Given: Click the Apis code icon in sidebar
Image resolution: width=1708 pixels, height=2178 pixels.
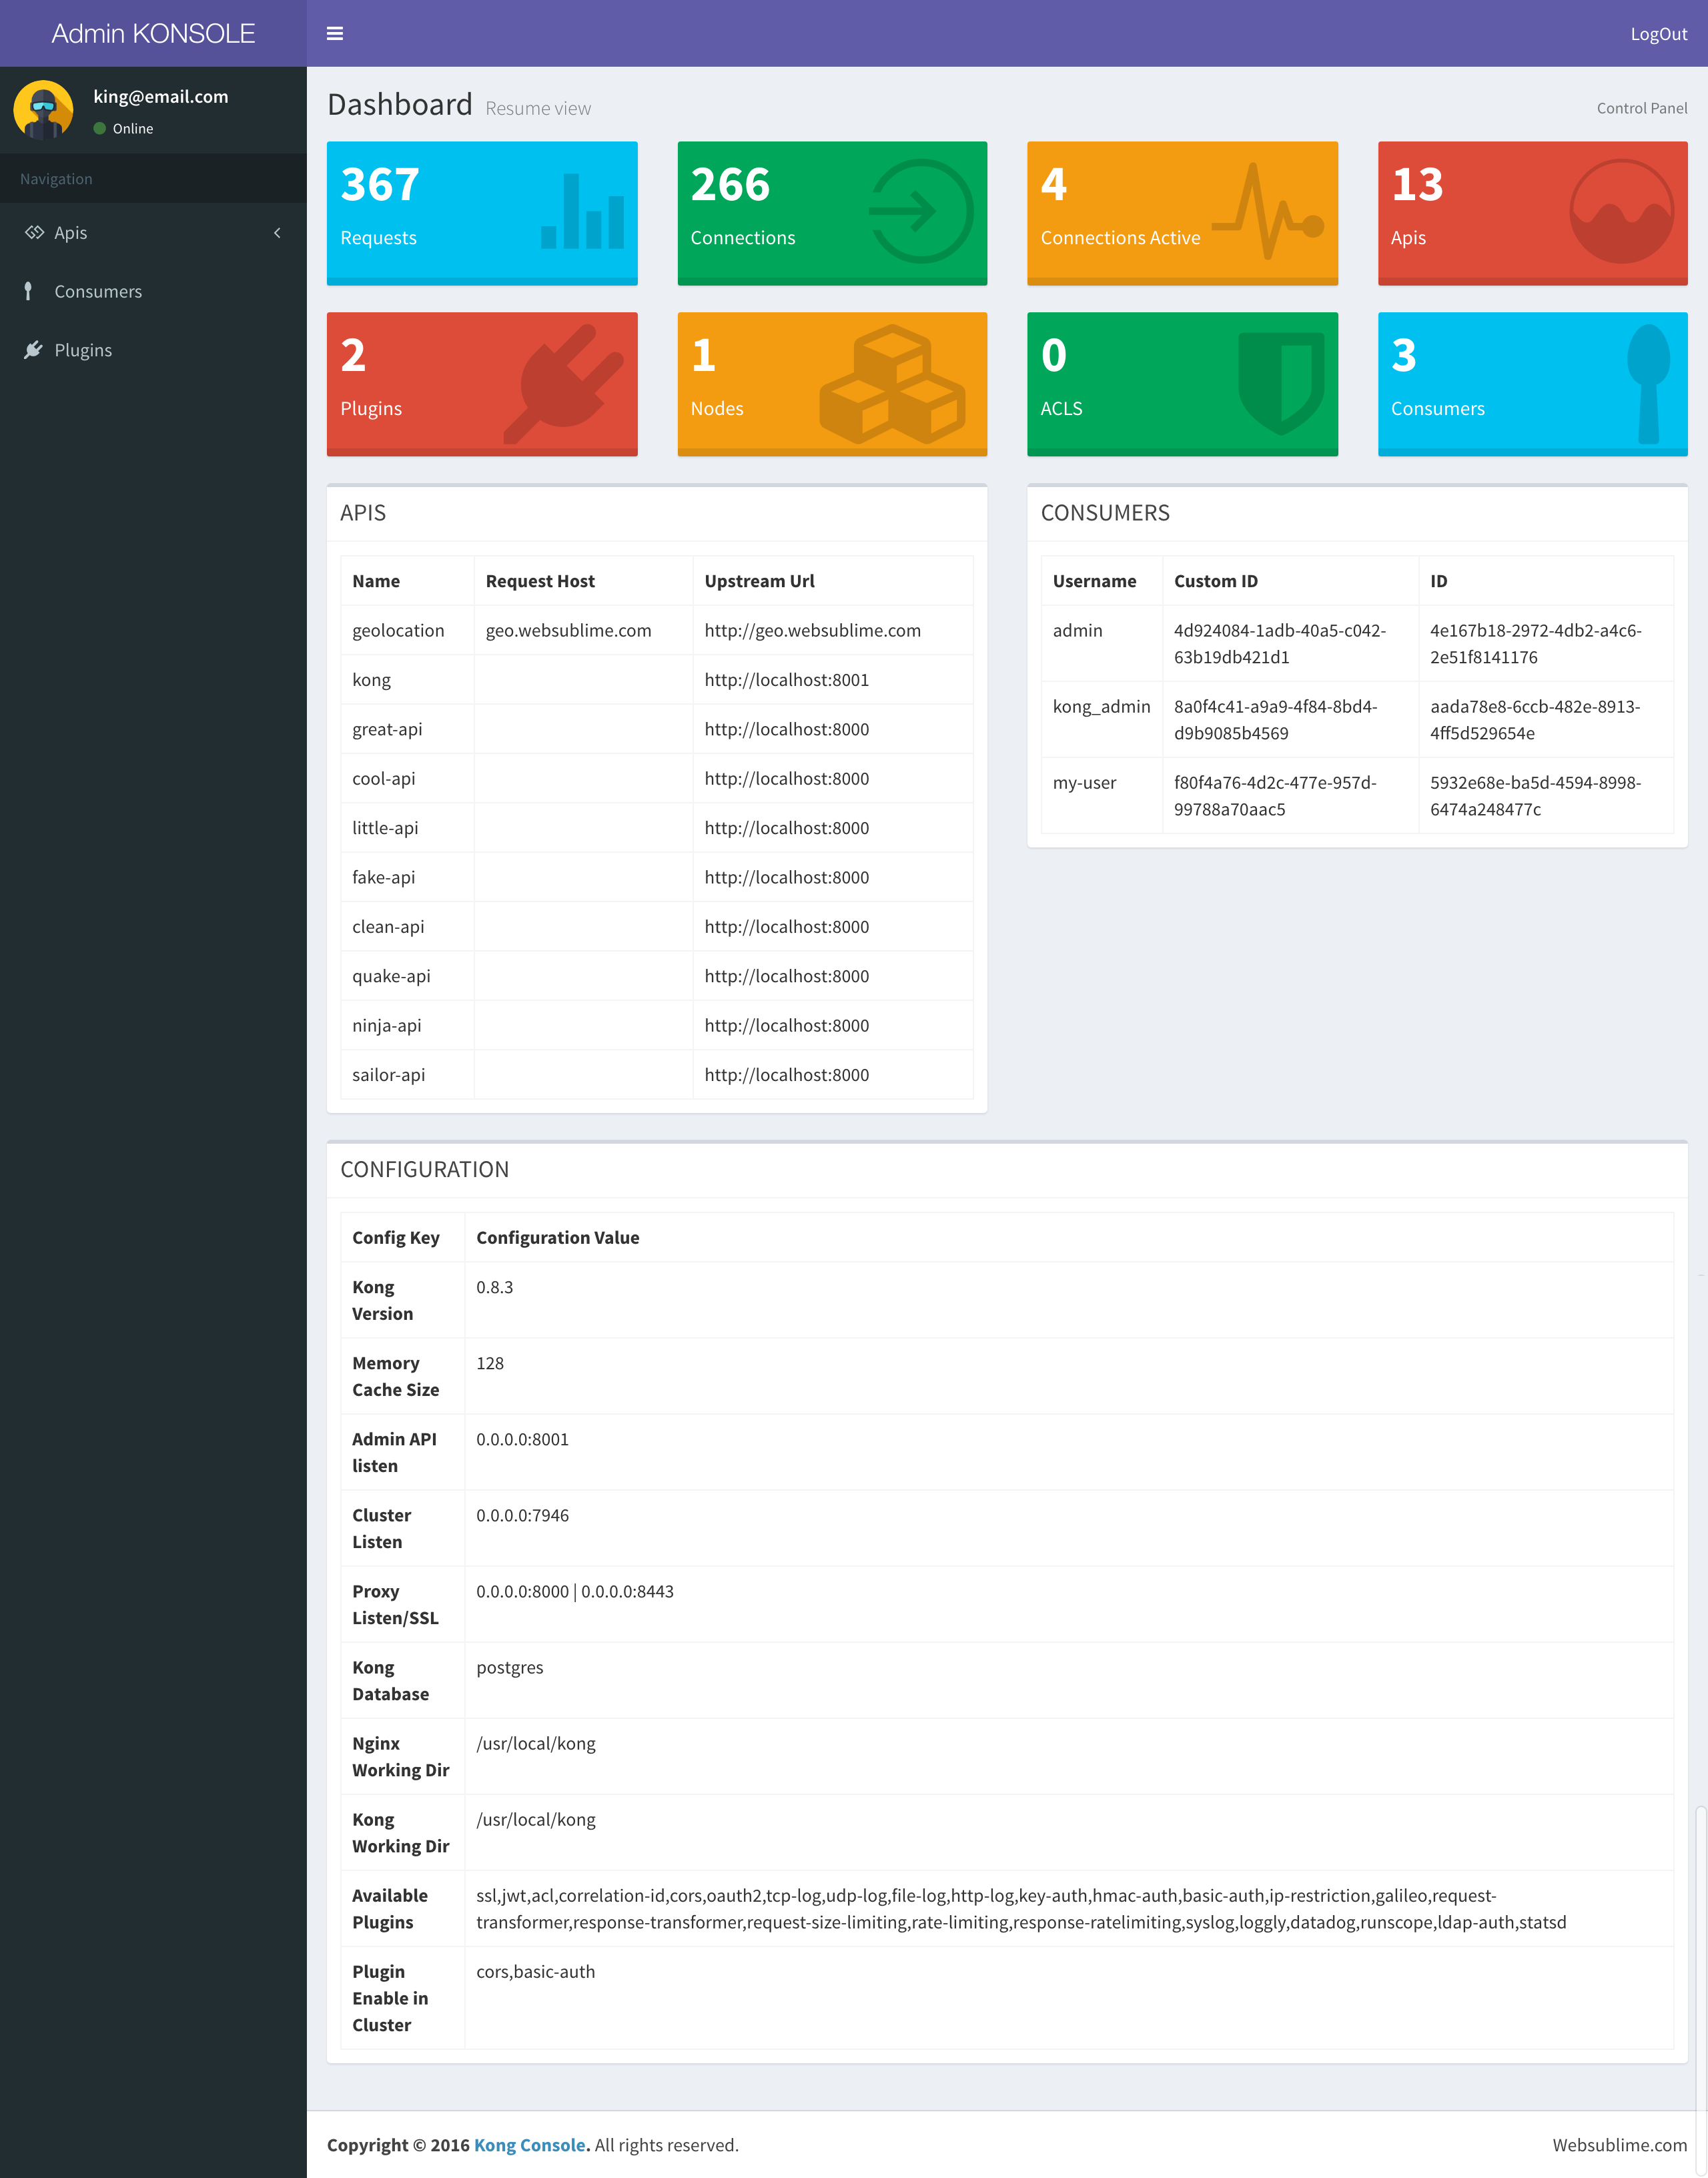Looking at the screenshot, I should pos(34,233).
